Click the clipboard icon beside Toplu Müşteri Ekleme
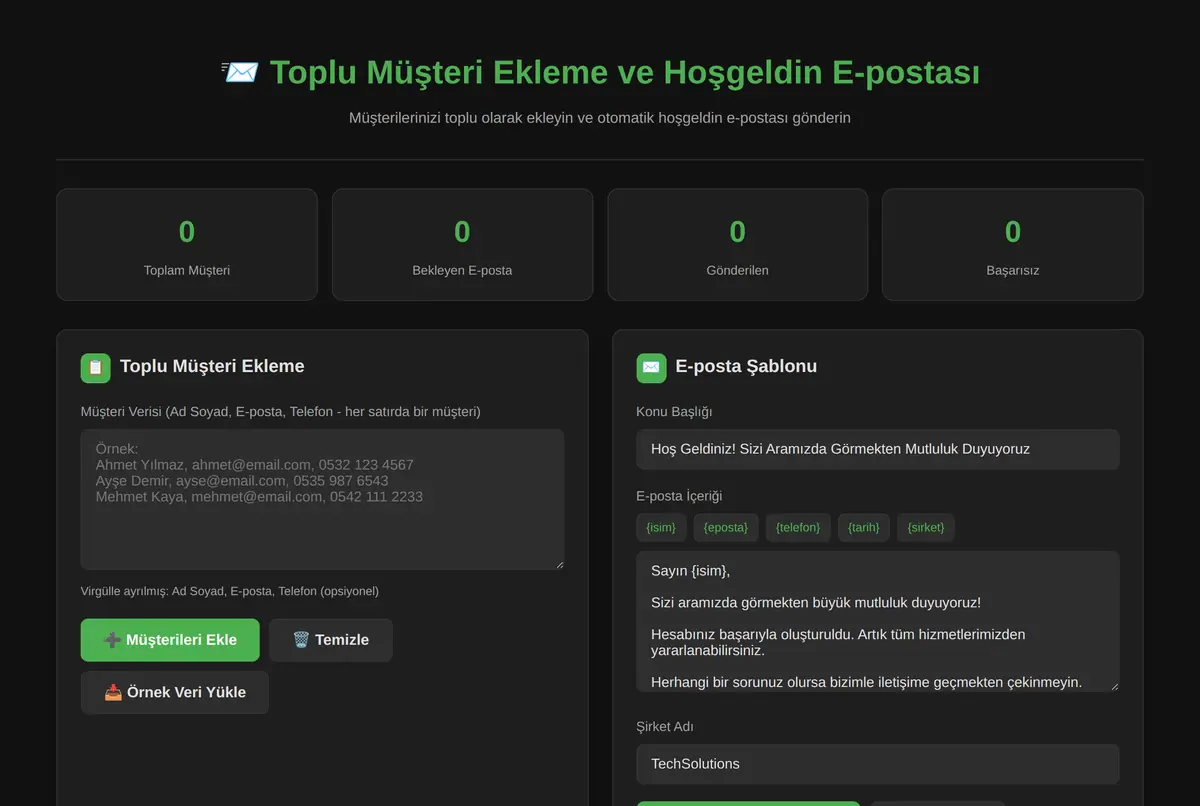Image resolution: width=1200 pixels, height=806 pixels. (x=96, y=367)
